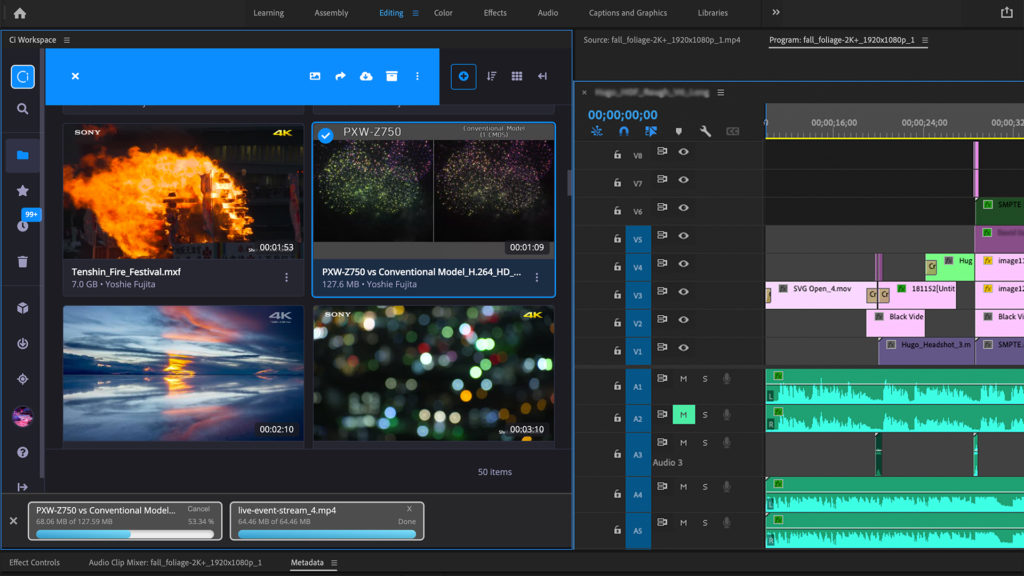This screenshot has height=576, width=1024.
Task: Open recent activity icon with 99+ badge
Action: pyautogui.click(x=24, y=224)
